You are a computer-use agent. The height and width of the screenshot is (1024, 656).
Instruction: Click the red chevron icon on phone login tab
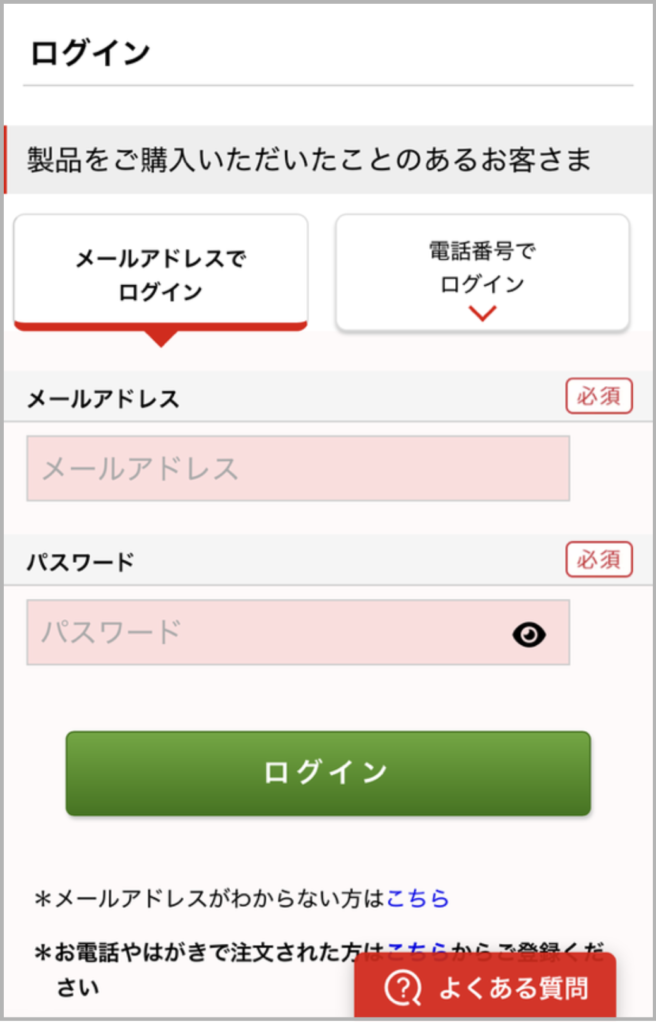point(482,312)
